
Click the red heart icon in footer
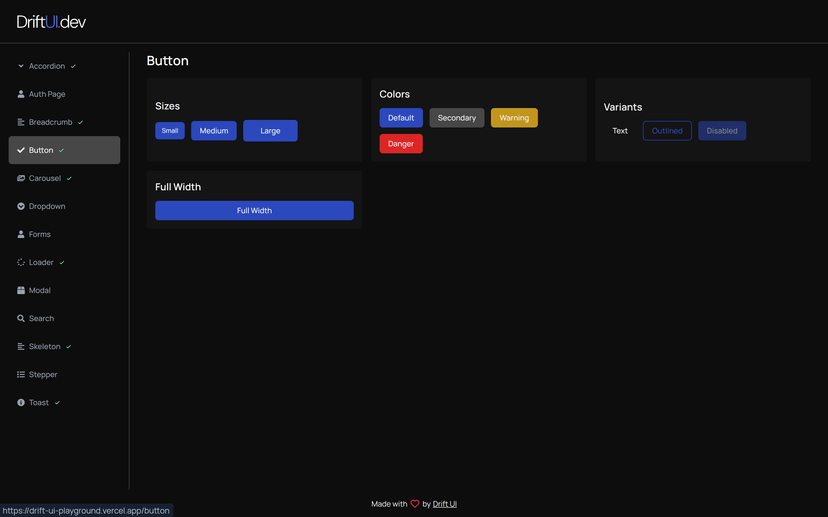point(415,504)
